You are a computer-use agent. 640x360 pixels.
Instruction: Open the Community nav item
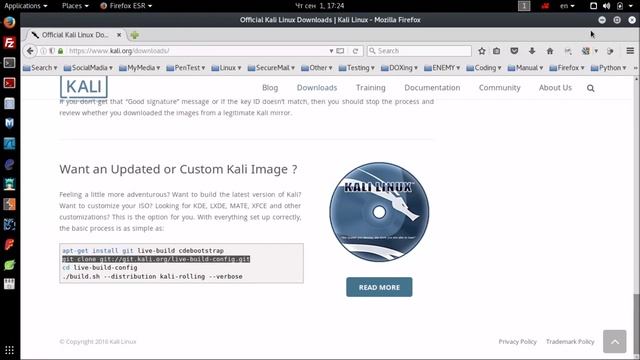pyautogui.click(x=499, y=88)
